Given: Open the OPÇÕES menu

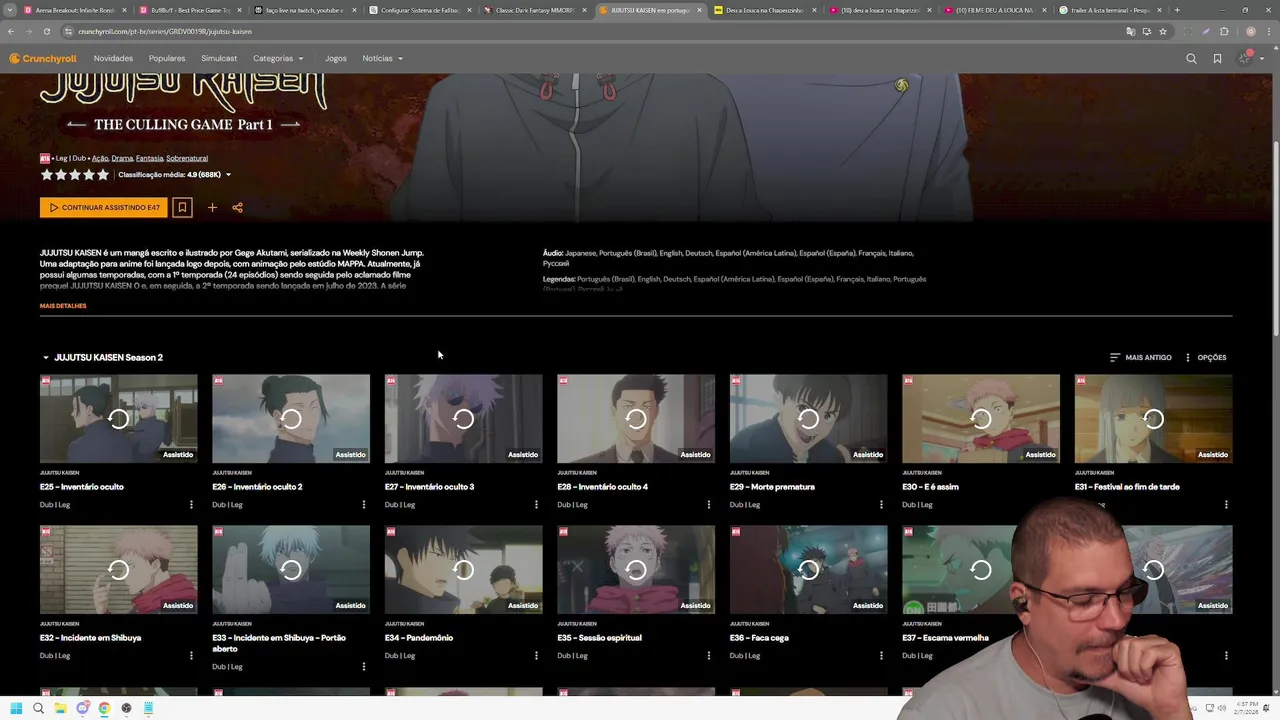Looking at the screenshot, I should (1205, 357).
